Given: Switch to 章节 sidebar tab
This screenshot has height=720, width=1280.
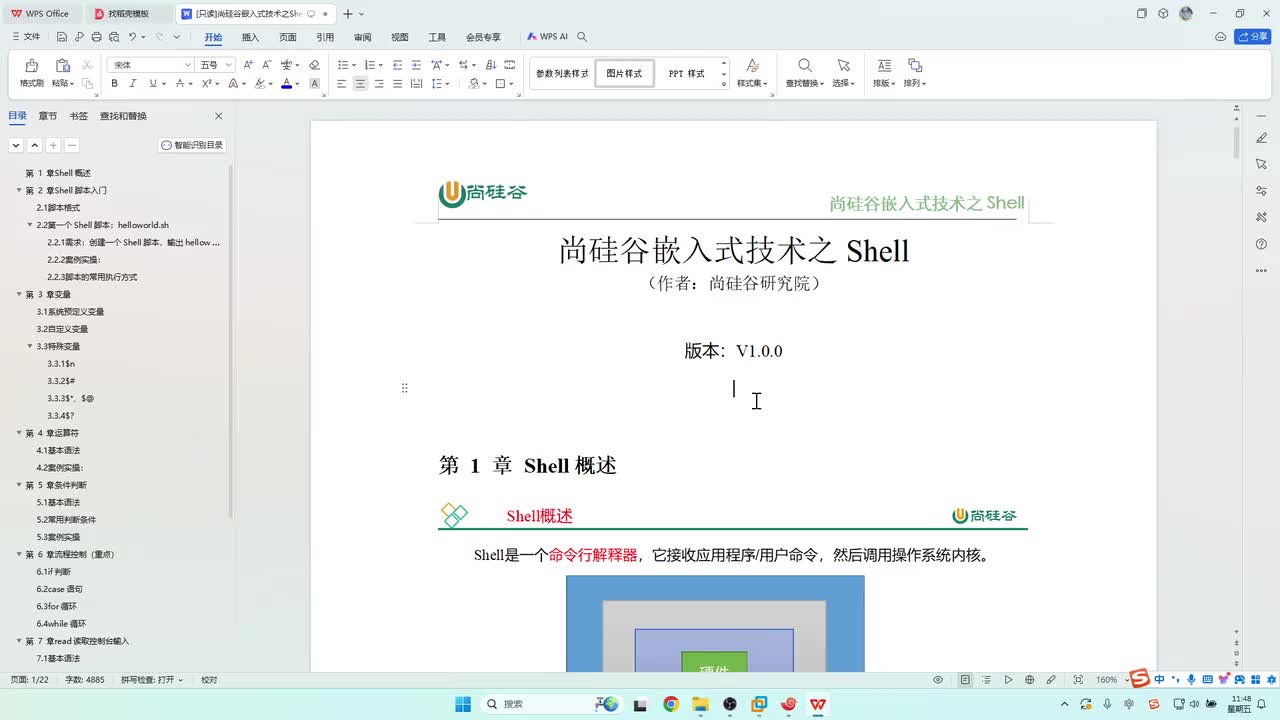Looking at the screenshot, I should [48, 116].
